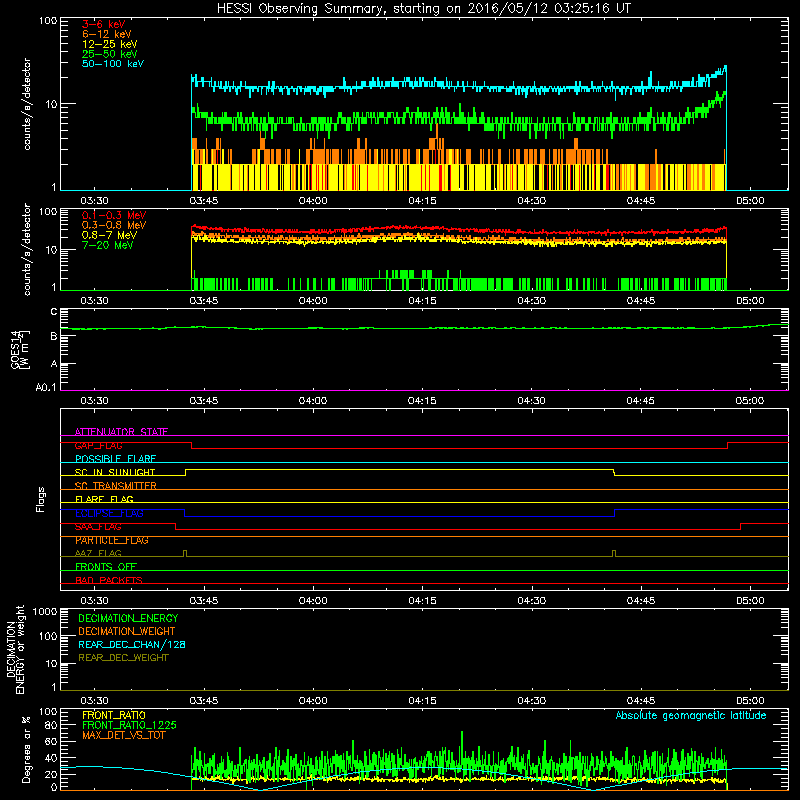Select the SC_IN_SUNLIGHT flag label

(115, 472)
